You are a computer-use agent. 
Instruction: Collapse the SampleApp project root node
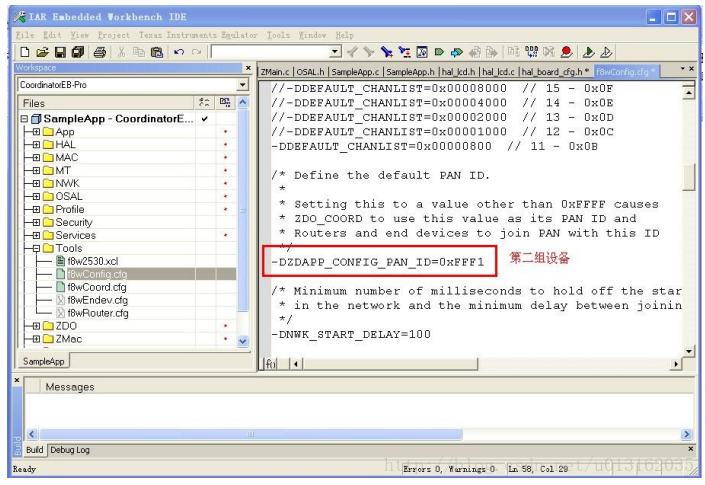coord(24,119)
